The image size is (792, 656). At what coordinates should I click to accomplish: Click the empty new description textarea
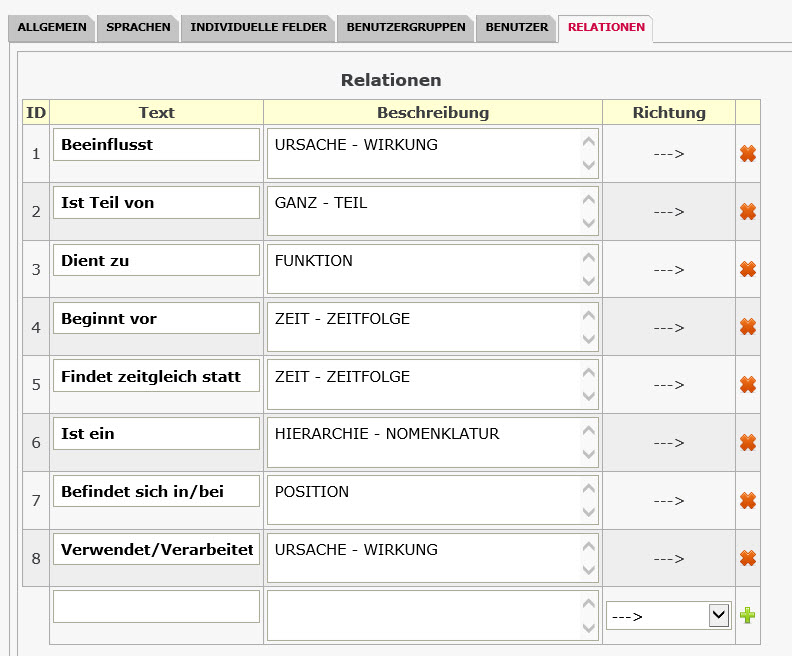[x=423, y=615]
